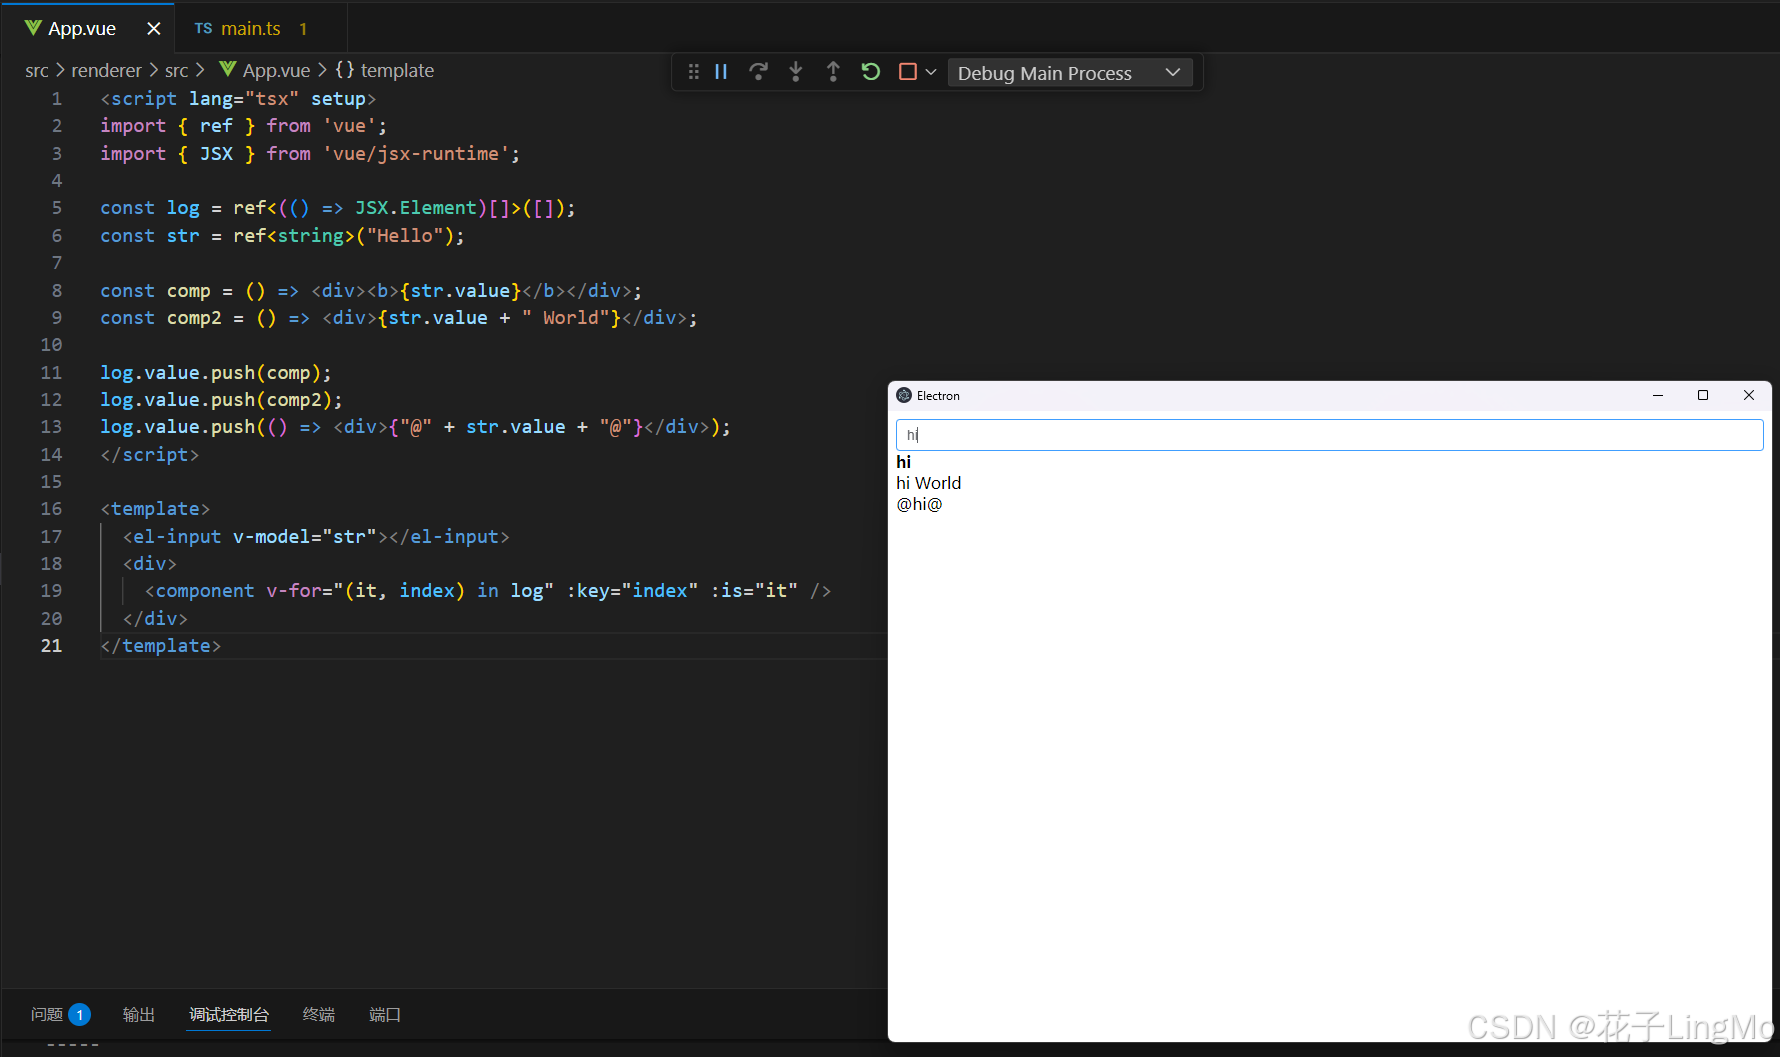Pause debugging from the debug toolbar
1780x1057 pixels.
point(721,72)
